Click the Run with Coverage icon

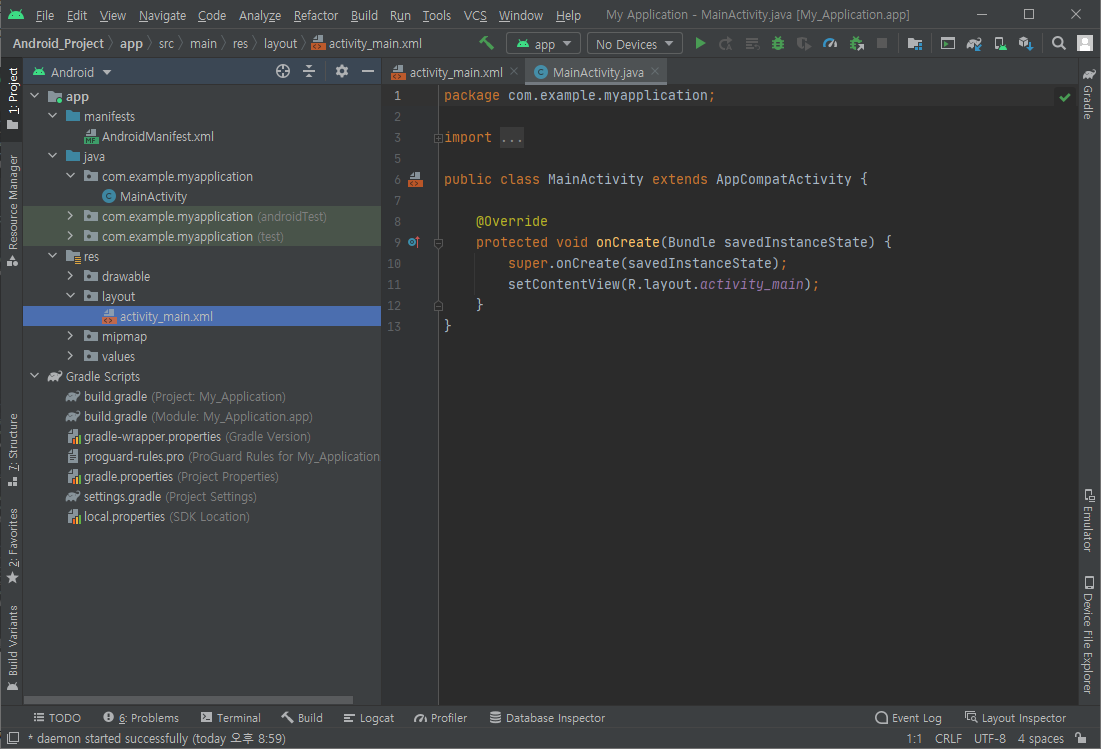pos(803,44)
